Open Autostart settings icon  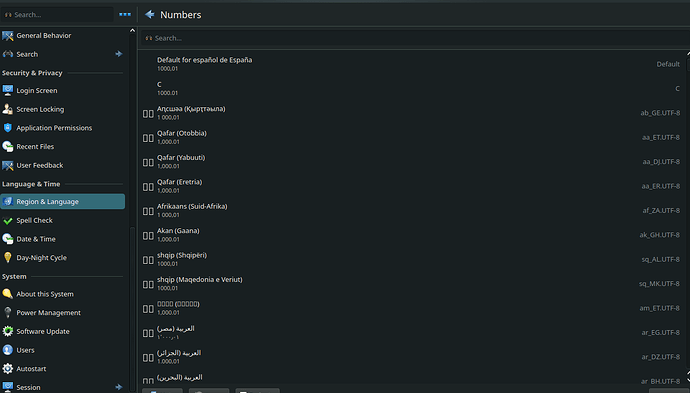pyautogui.click(x=7, y=369)
